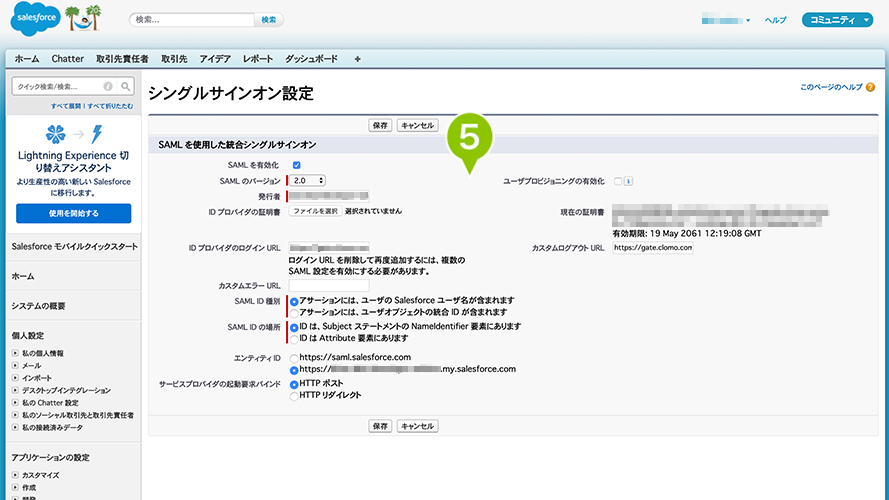Viewport: 889px width, 500px height.
Task: Open the quick find info icon
Action: click(108, 86)
